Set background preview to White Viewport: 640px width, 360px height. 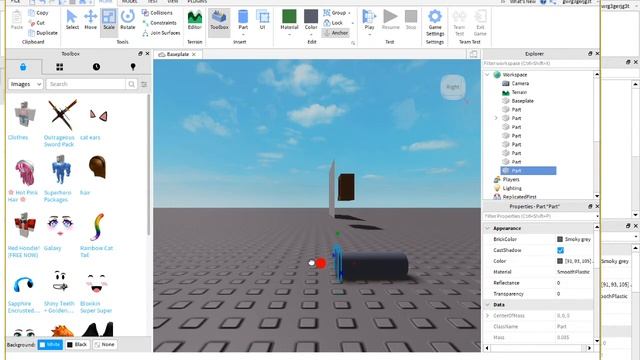point(50,344)
